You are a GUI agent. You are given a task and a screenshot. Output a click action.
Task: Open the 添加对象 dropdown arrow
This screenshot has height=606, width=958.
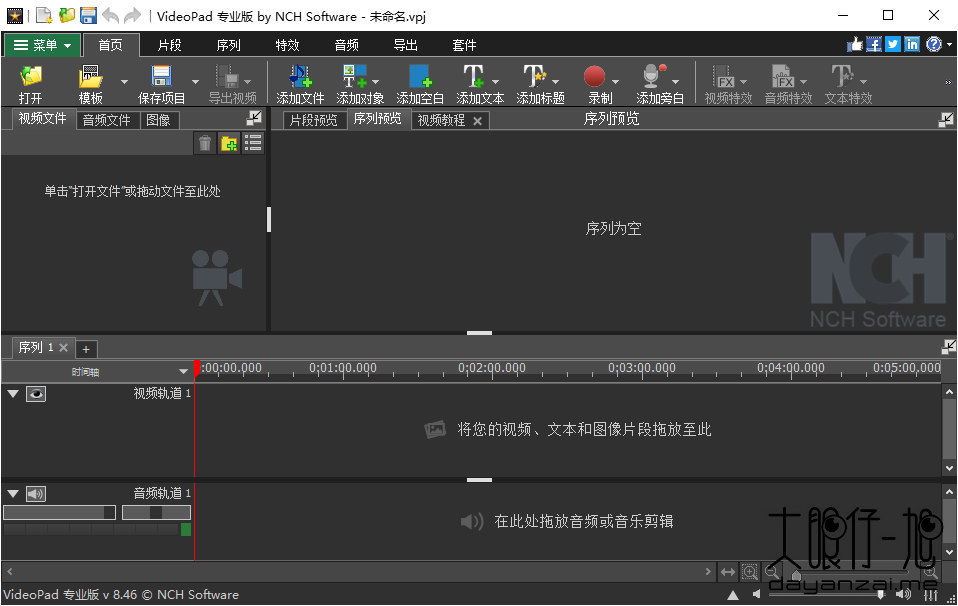point(375,82)
